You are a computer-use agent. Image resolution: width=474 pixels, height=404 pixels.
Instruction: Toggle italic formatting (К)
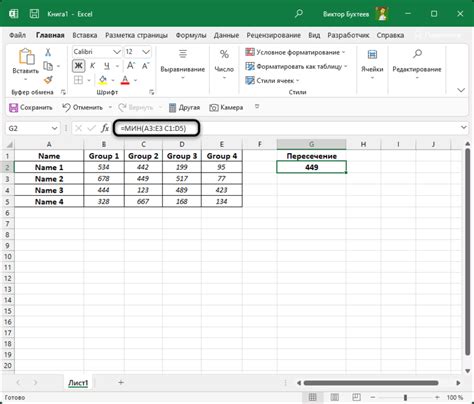93,66
